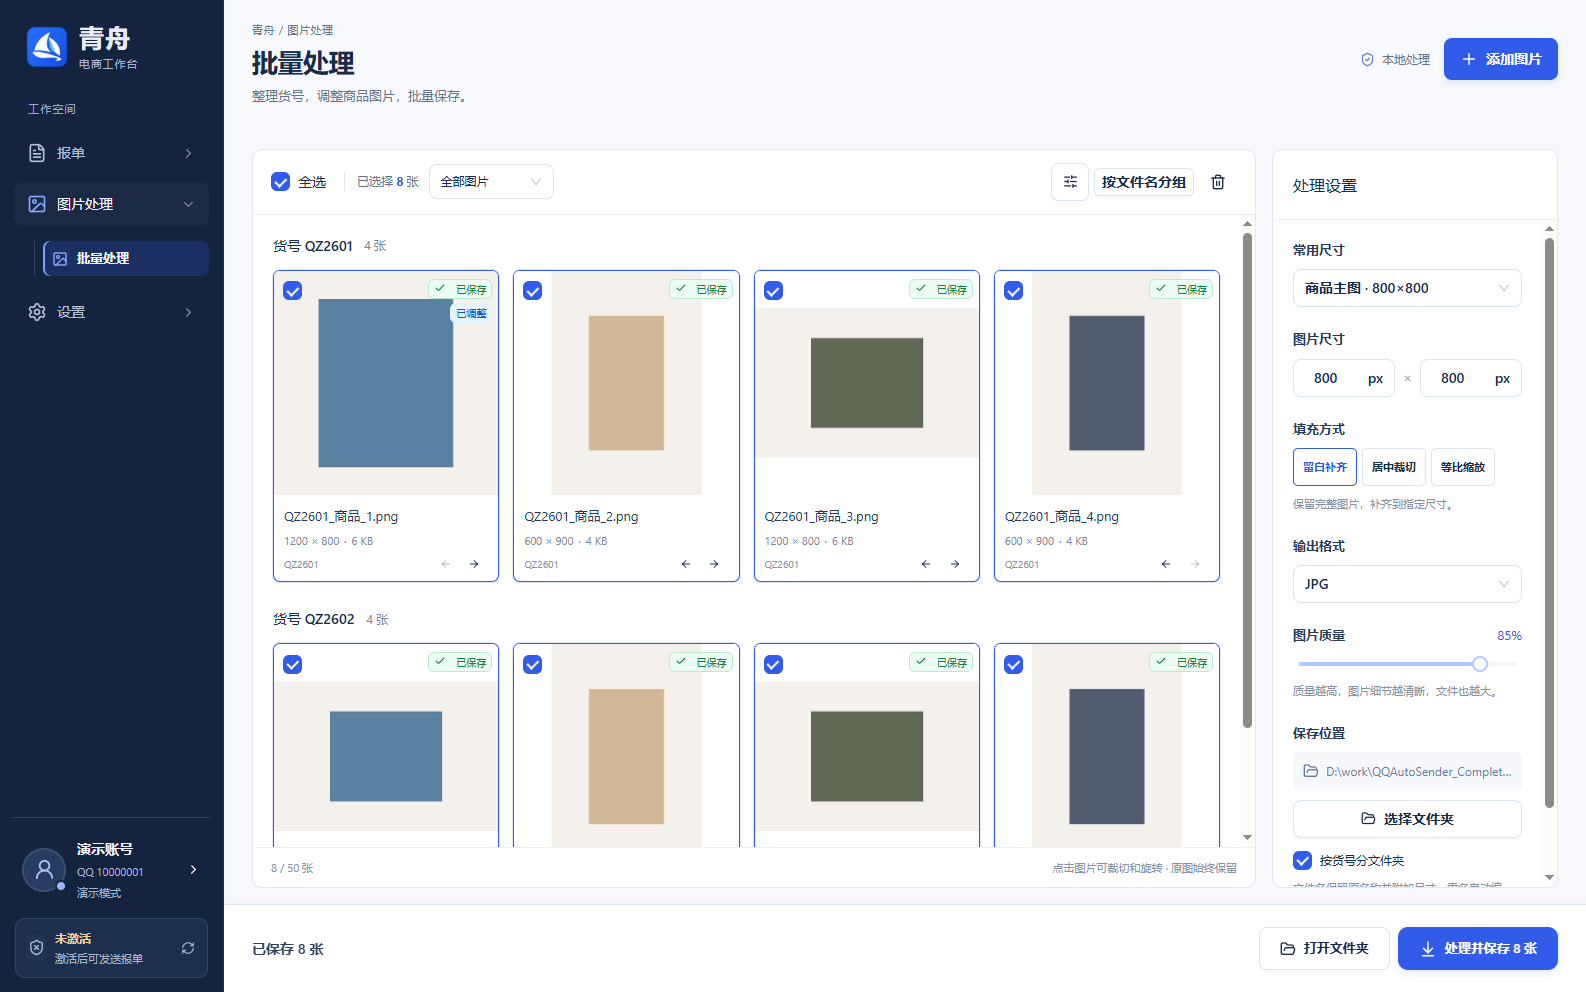This screenshot has width=1586, height=992.
Task: Click the shield icon beside 未激活
Action: tap(37, 948)
